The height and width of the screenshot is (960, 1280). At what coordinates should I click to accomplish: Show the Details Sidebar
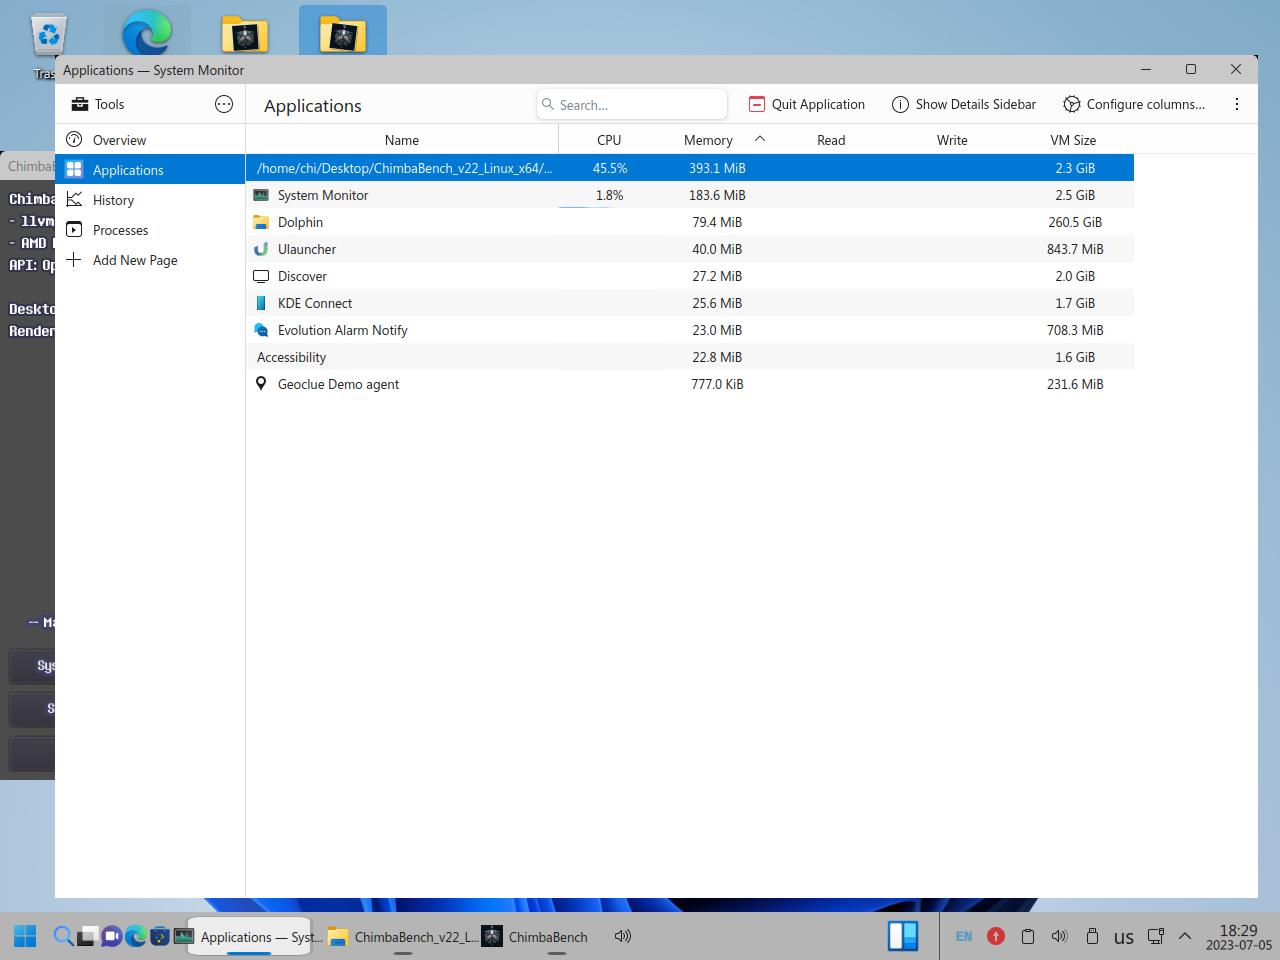(x=964, y=104)
